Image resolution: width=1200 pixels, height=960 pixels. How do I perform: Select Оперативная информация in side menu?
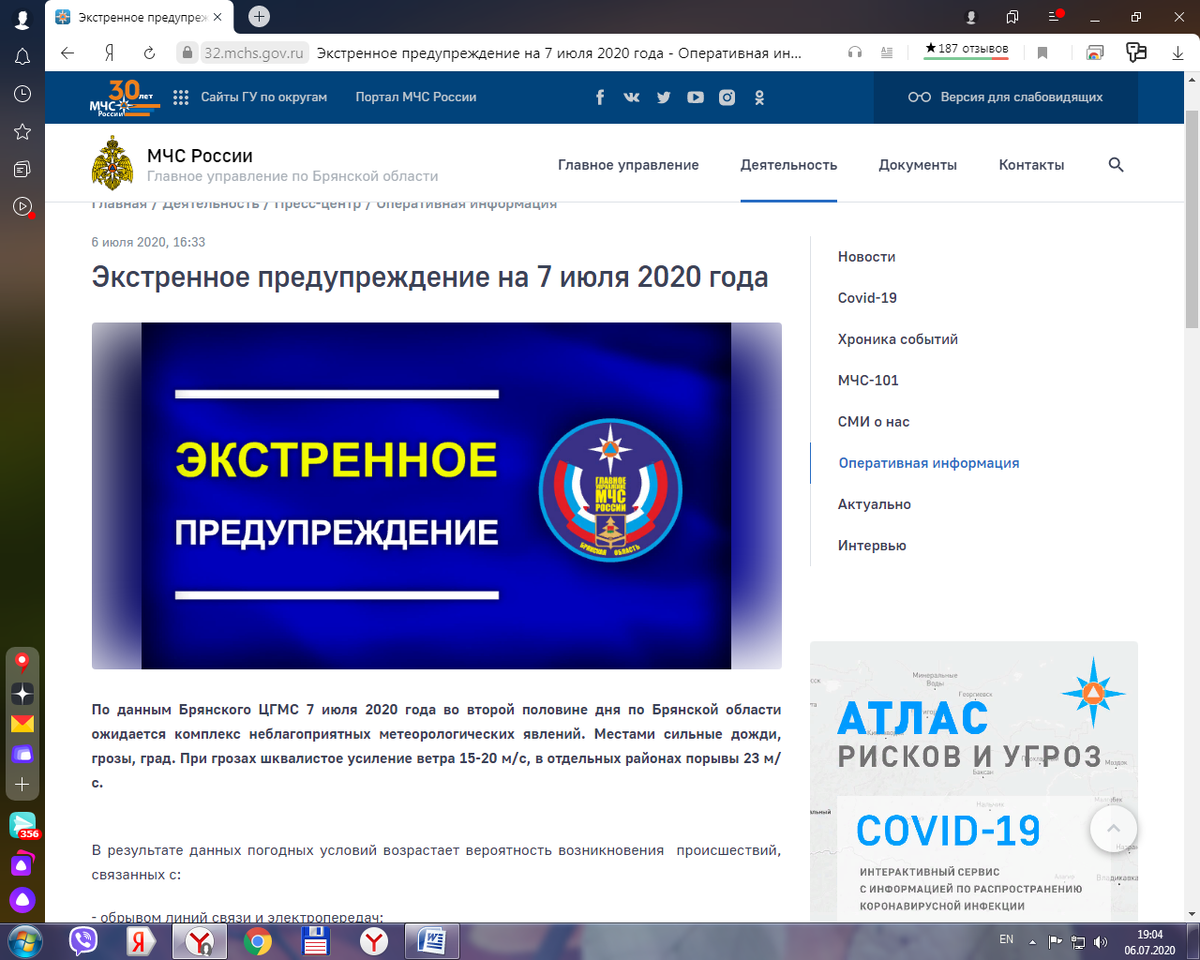[929, 463]
